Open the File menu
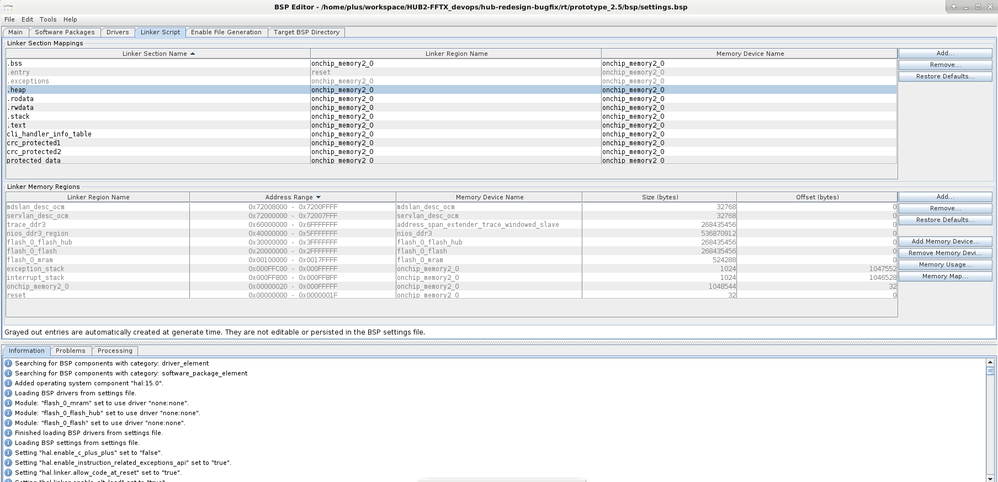The width and height of the screenshot is (998, 482). pos(9,20)
